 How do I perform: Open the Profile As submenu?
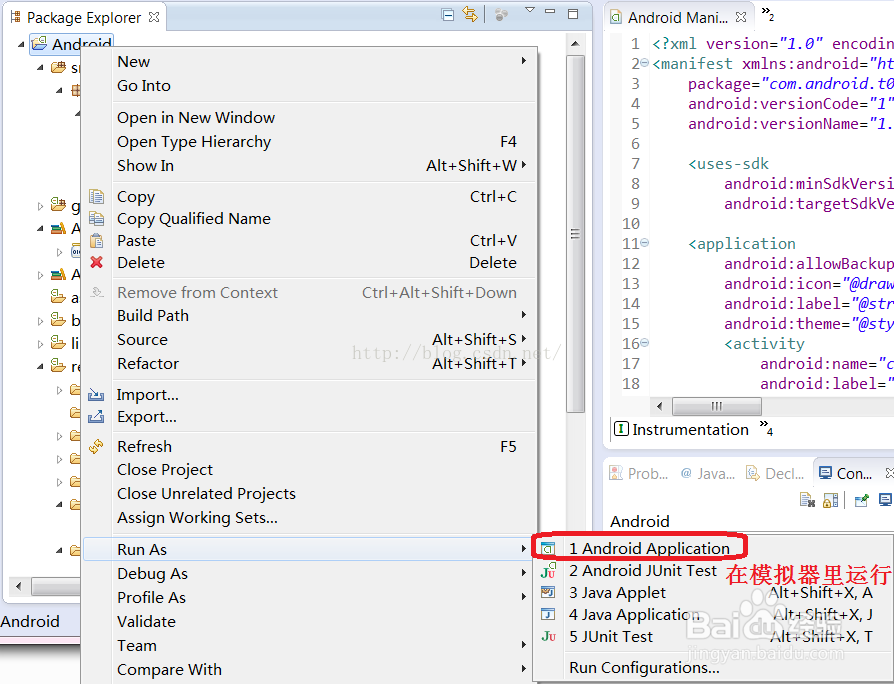coord(310,597)
